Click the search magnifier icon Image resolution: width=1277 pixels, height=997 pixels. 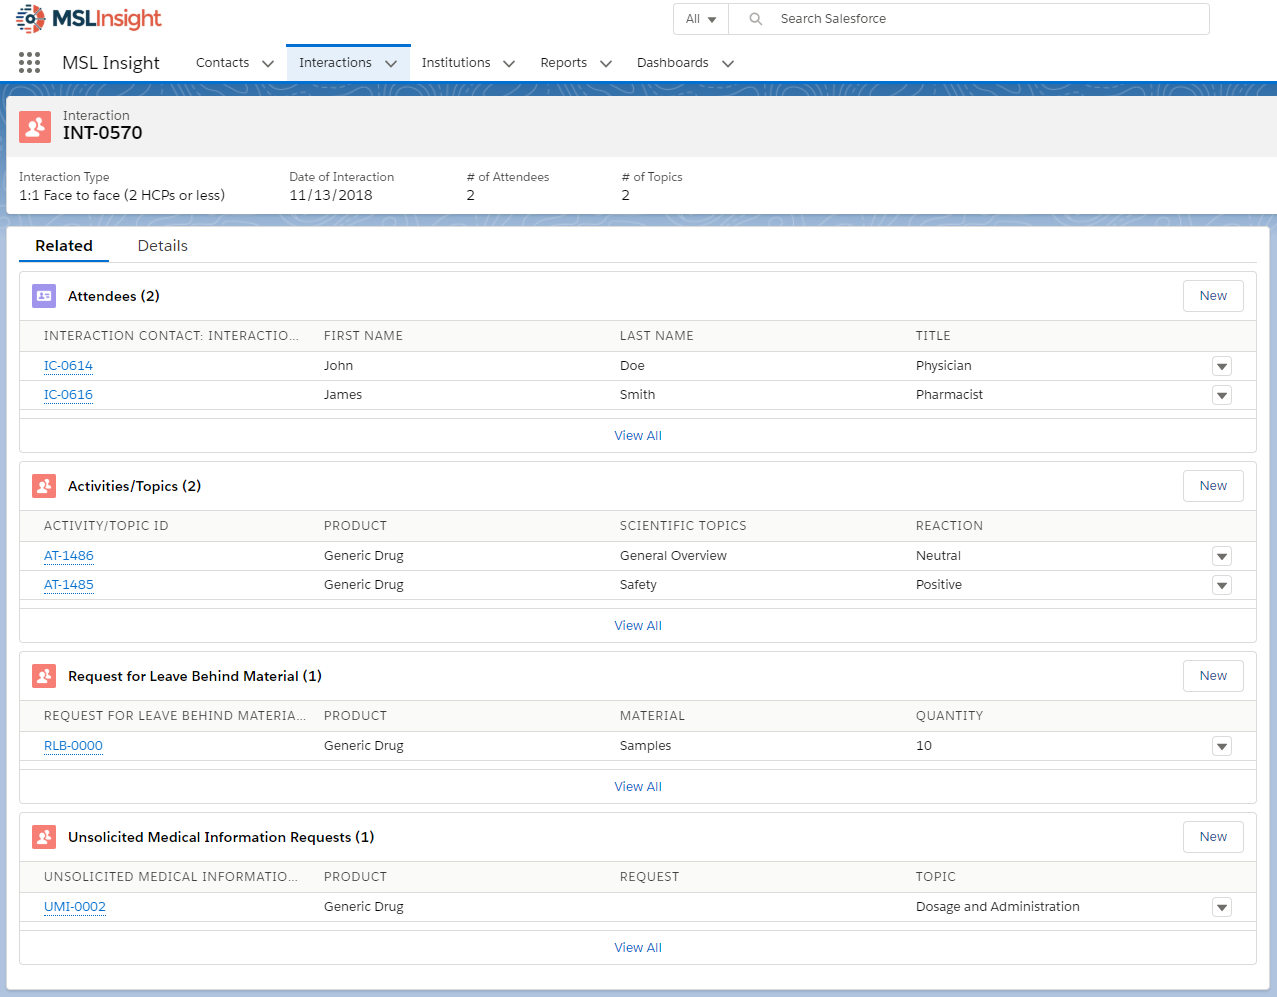(755, 18)
